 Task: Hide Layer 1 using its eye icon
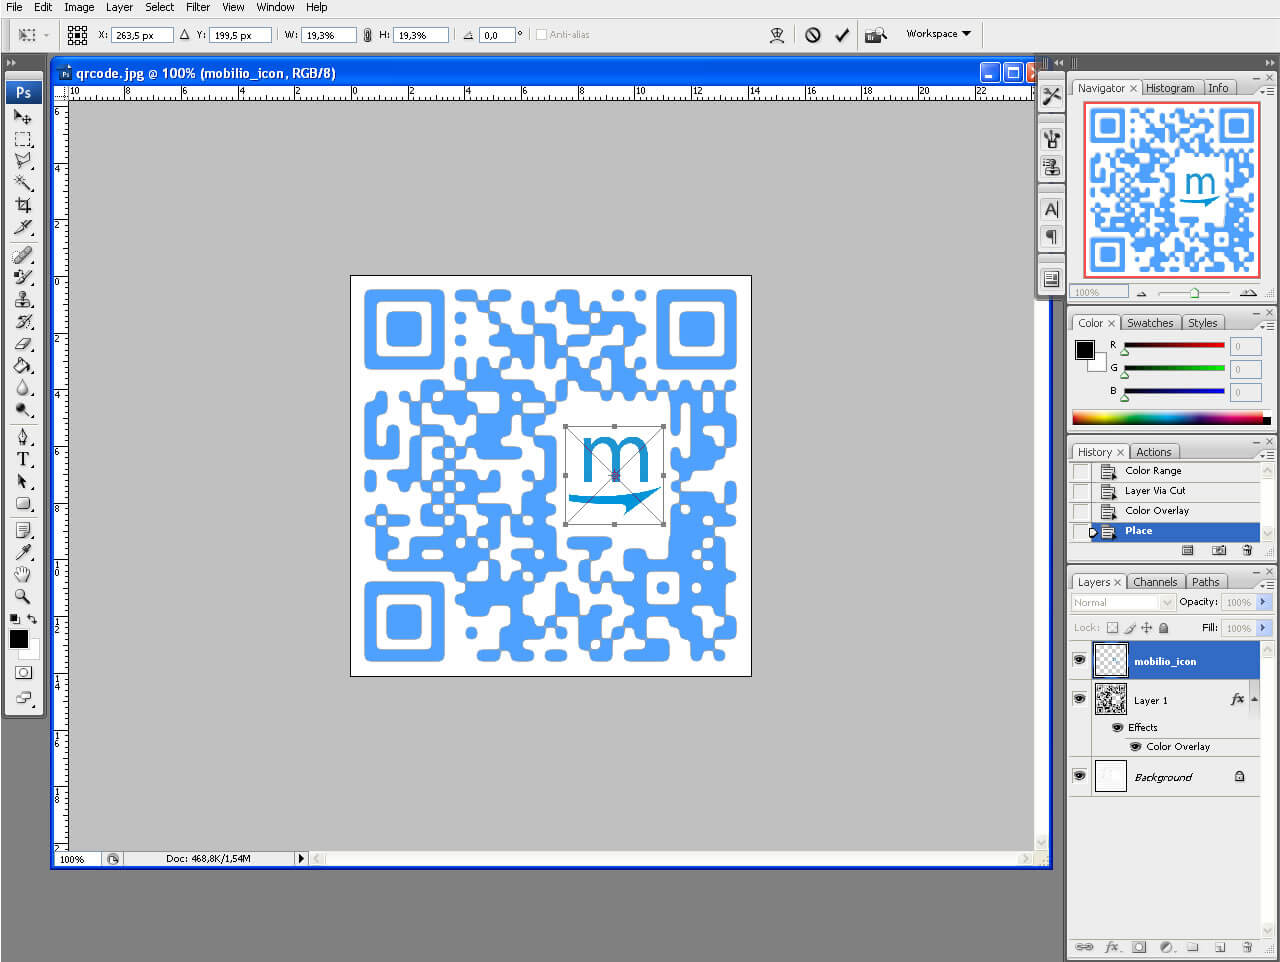coord(1079,699)
